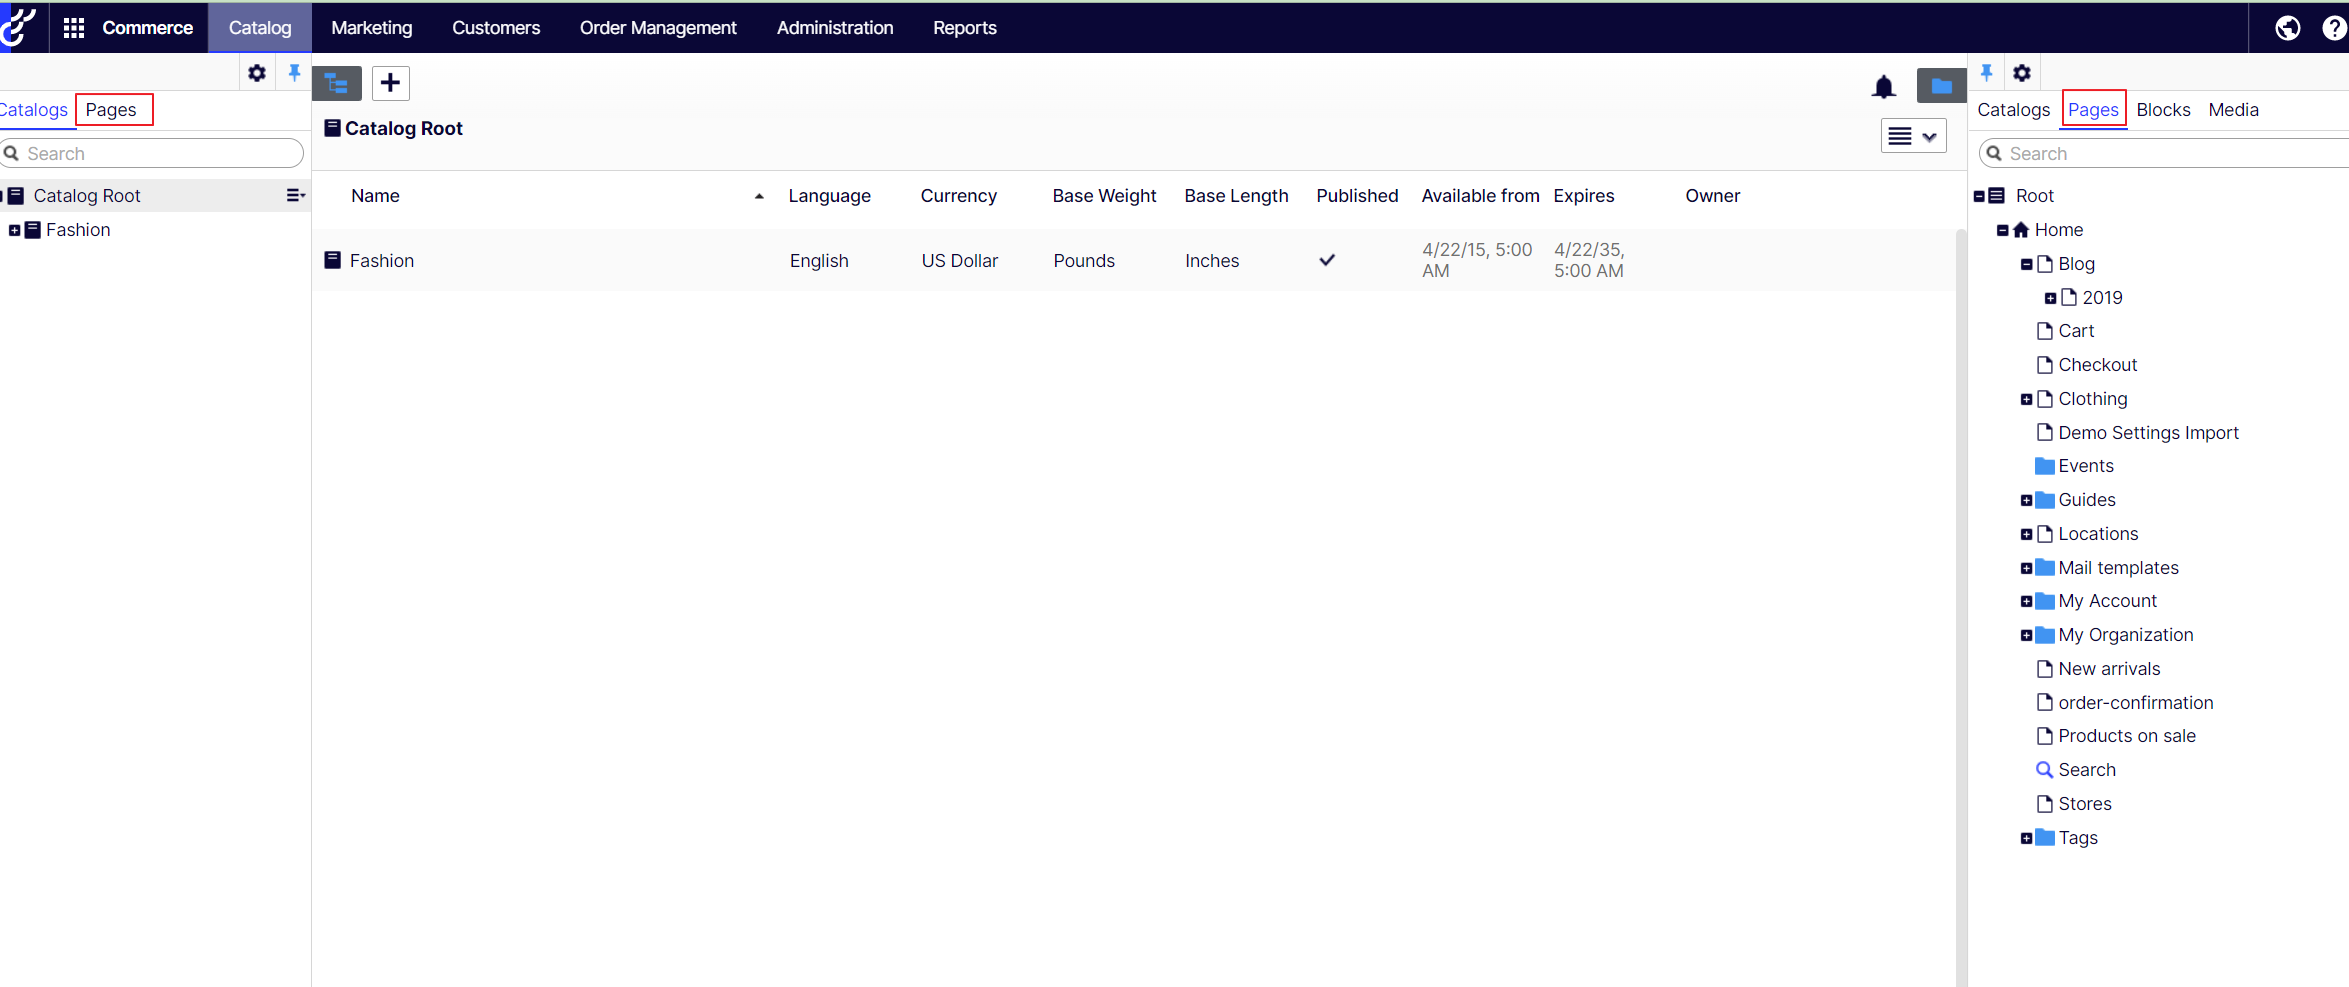Viewport: 2349px width, 987px height.
Task: Open Catalog Root context menu icon
Action: 295,196
